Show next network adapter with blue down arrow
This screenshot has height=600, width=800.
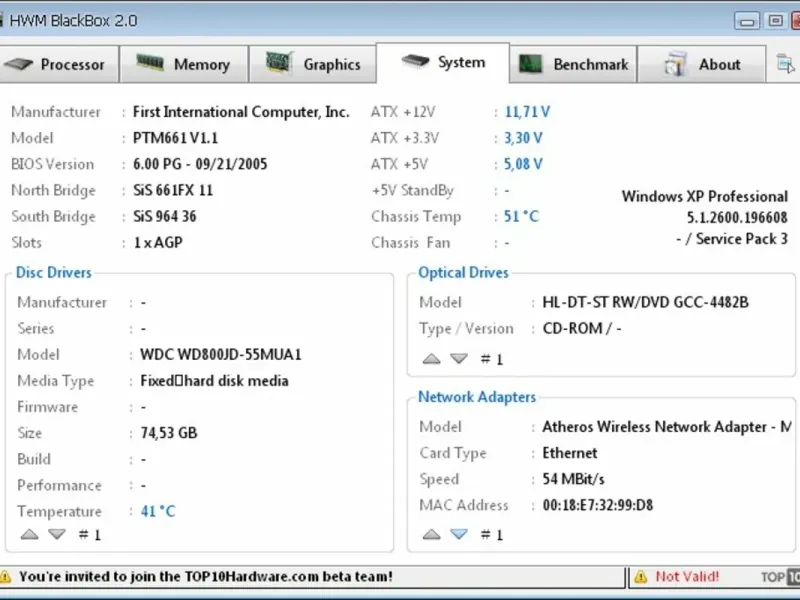459,534
